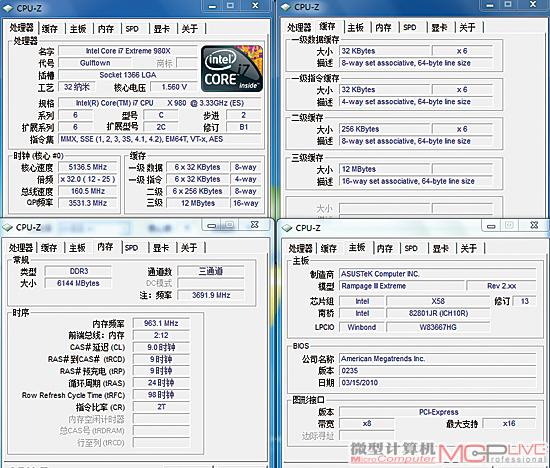Go to 显卡 tab in bottom-right mainboard window
The width and height of the screenshot is (550, 468).
441,248
